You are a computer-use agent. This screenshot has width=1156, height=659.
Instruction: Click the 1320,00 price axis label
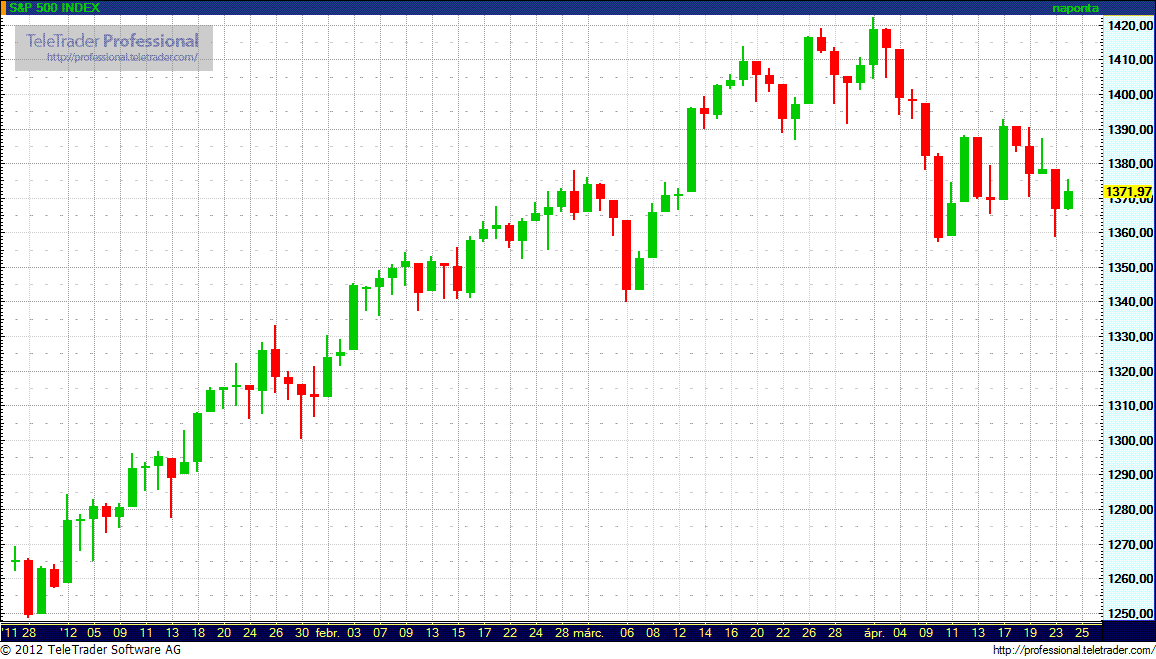pyautogui.click(x=1130, y=372)
